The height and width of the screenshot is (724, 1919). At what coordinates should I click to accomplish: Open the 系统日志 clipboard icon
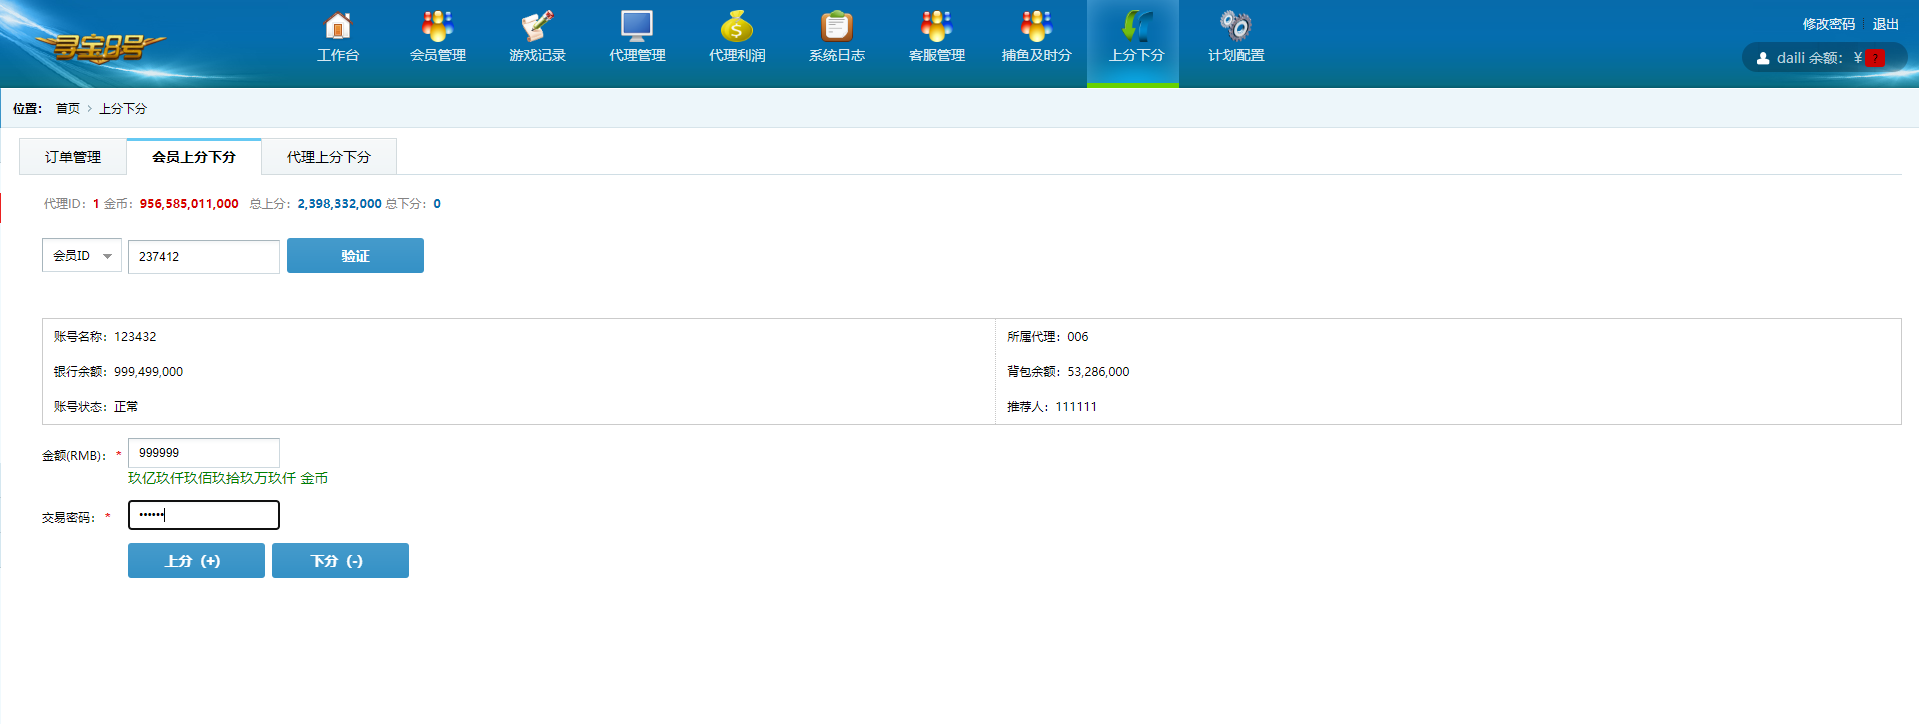837,27
